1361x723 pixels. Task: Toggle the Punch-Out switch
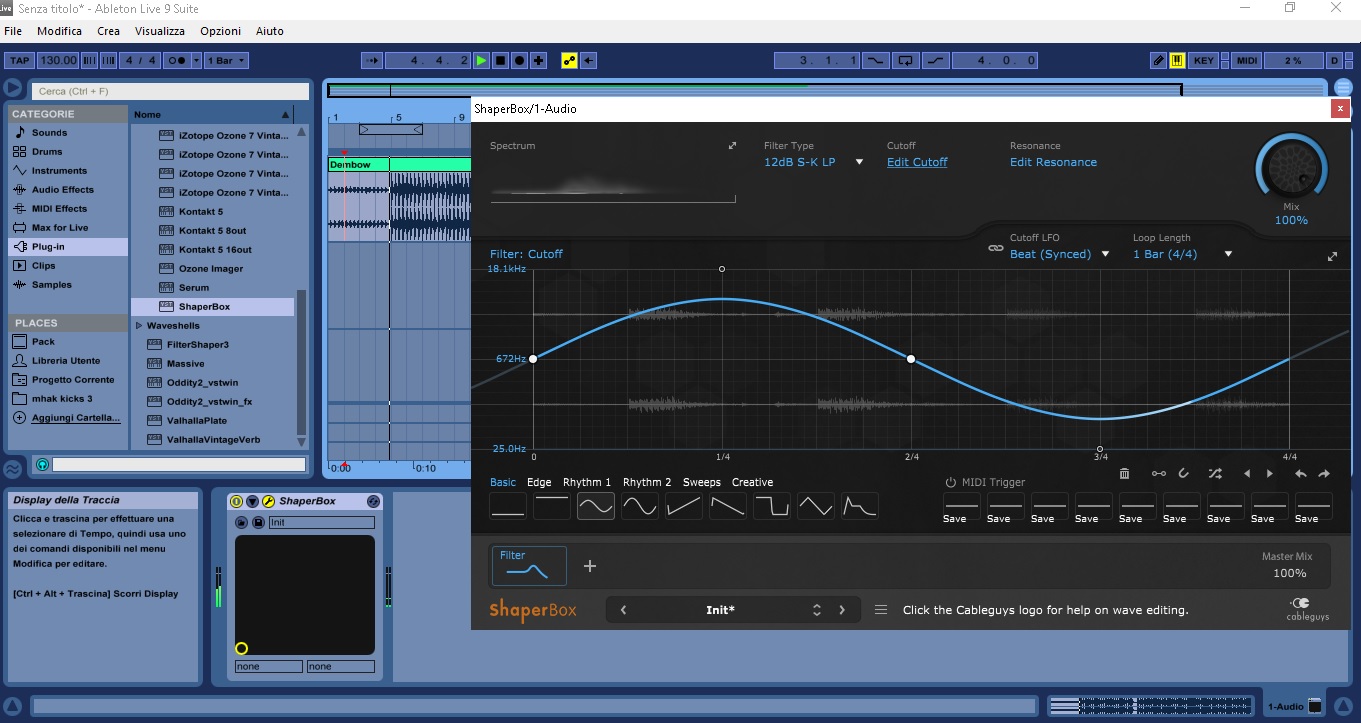coord(935,61)
